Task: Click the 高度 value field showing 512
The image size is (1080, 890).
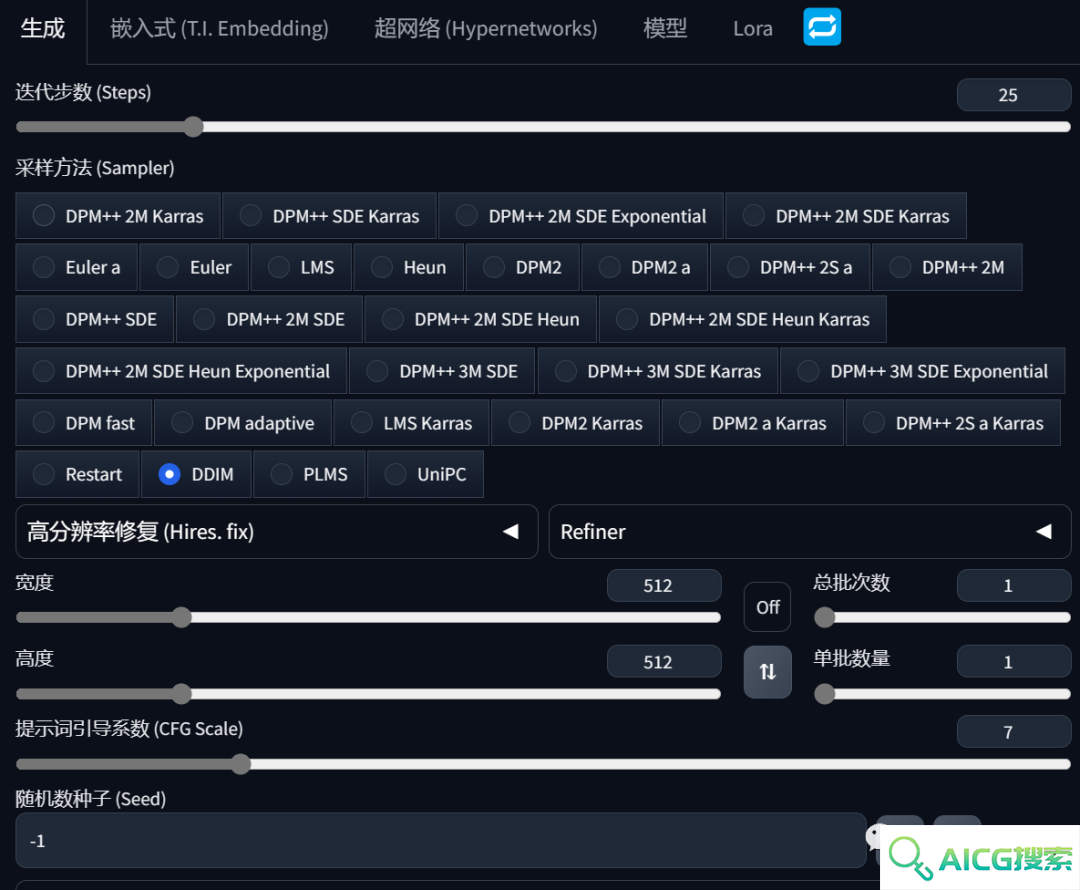Action: pyautogui.click(x=664, y=662)
